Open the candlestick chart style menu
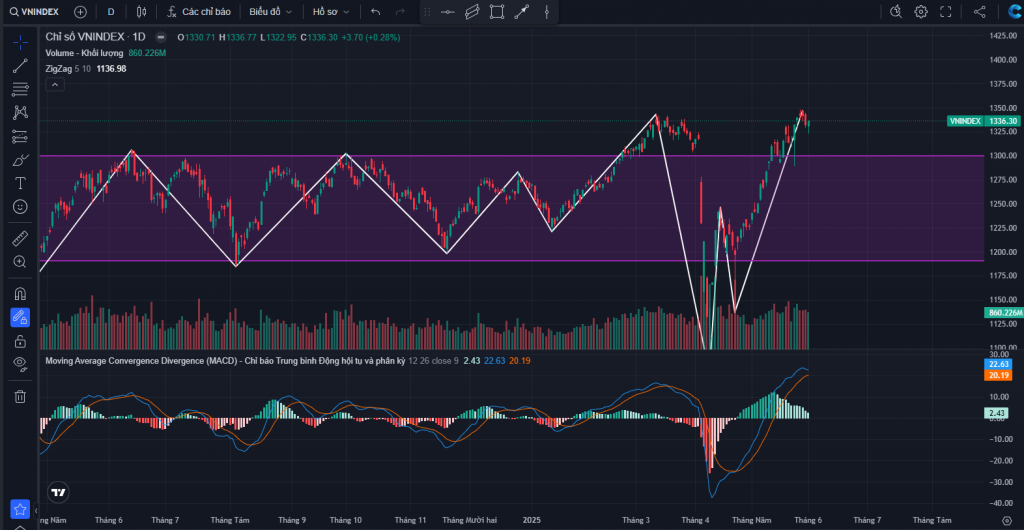Image resolution: width=1024 pixels, height=530 pixels. point(142,12)
